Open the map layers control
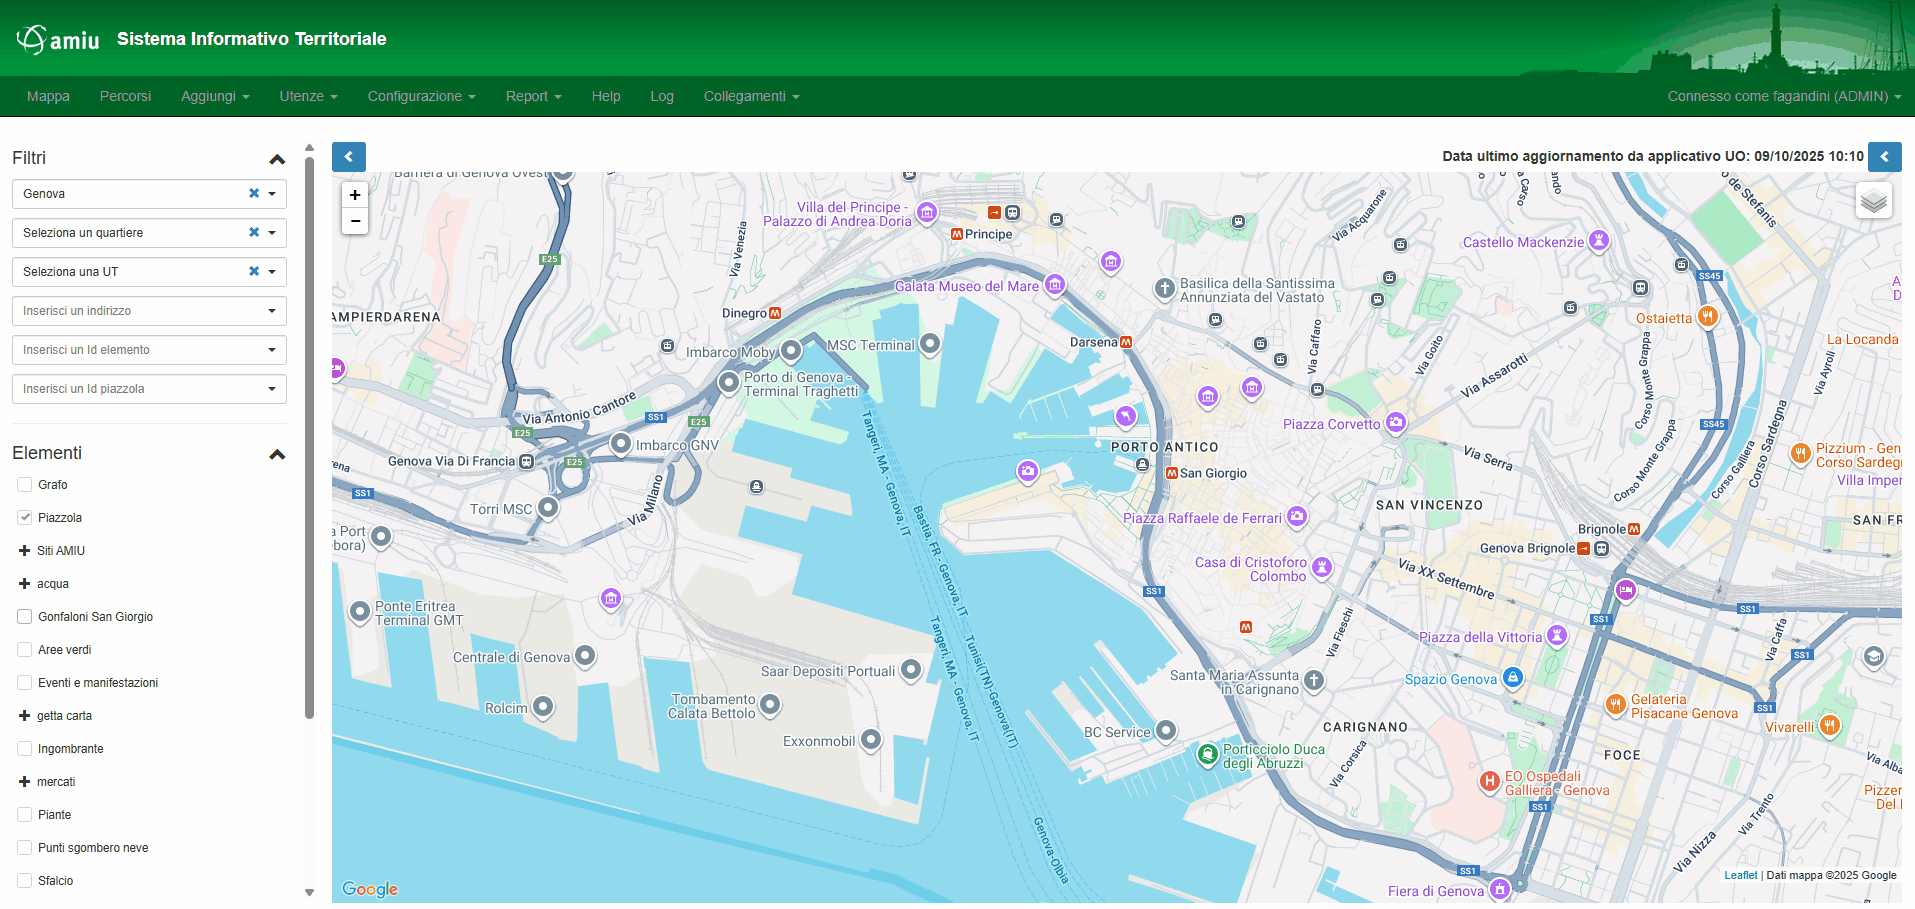1915x909 pixels. point(1874,200)
